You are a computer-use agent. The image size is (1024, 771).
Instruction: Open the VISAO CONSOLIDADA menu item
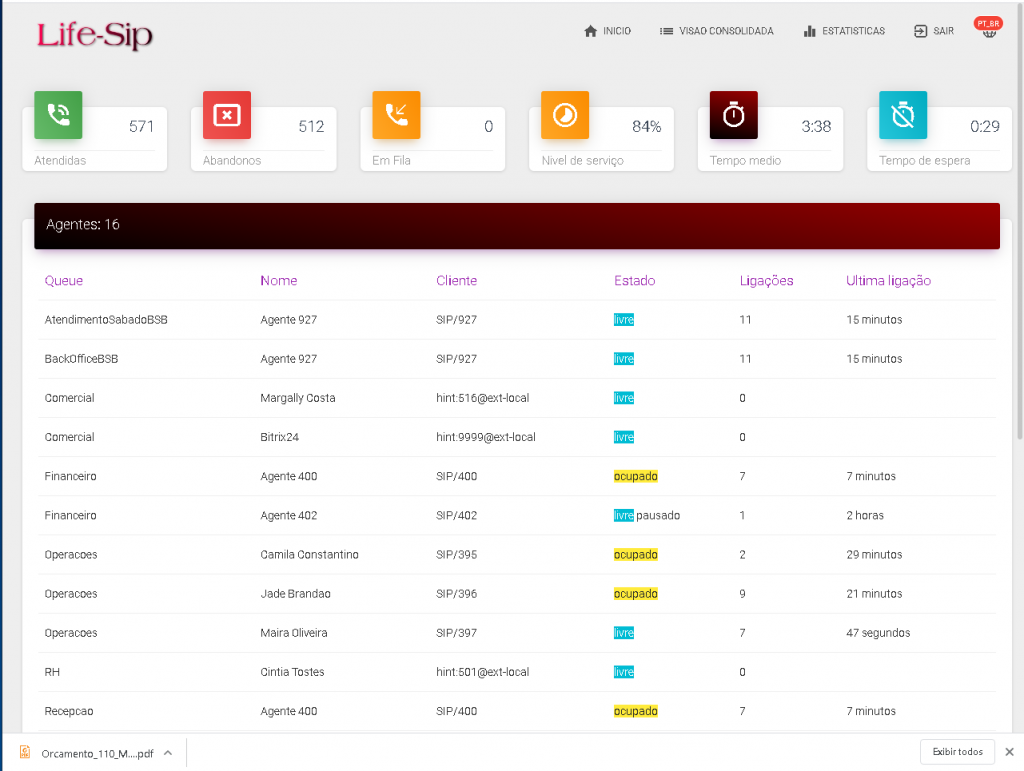click(x=716, y=31)
